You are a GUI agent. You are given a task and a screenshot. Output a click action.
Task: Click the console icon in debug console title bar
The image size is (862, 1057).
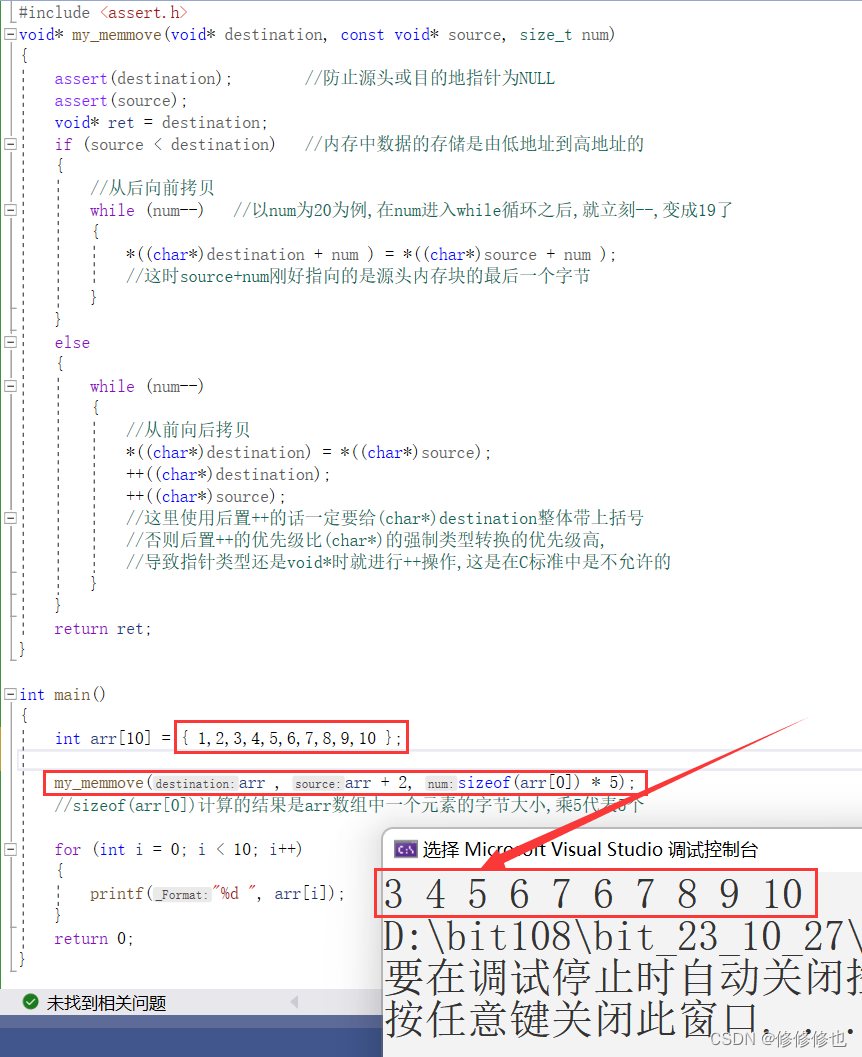coord(405,848)
